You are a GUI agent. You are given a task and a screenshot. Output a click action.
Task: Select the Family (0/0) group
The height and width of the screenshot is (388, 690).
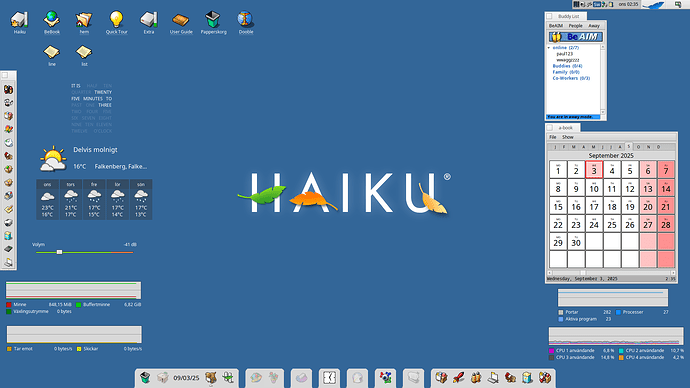coord(566,72)
